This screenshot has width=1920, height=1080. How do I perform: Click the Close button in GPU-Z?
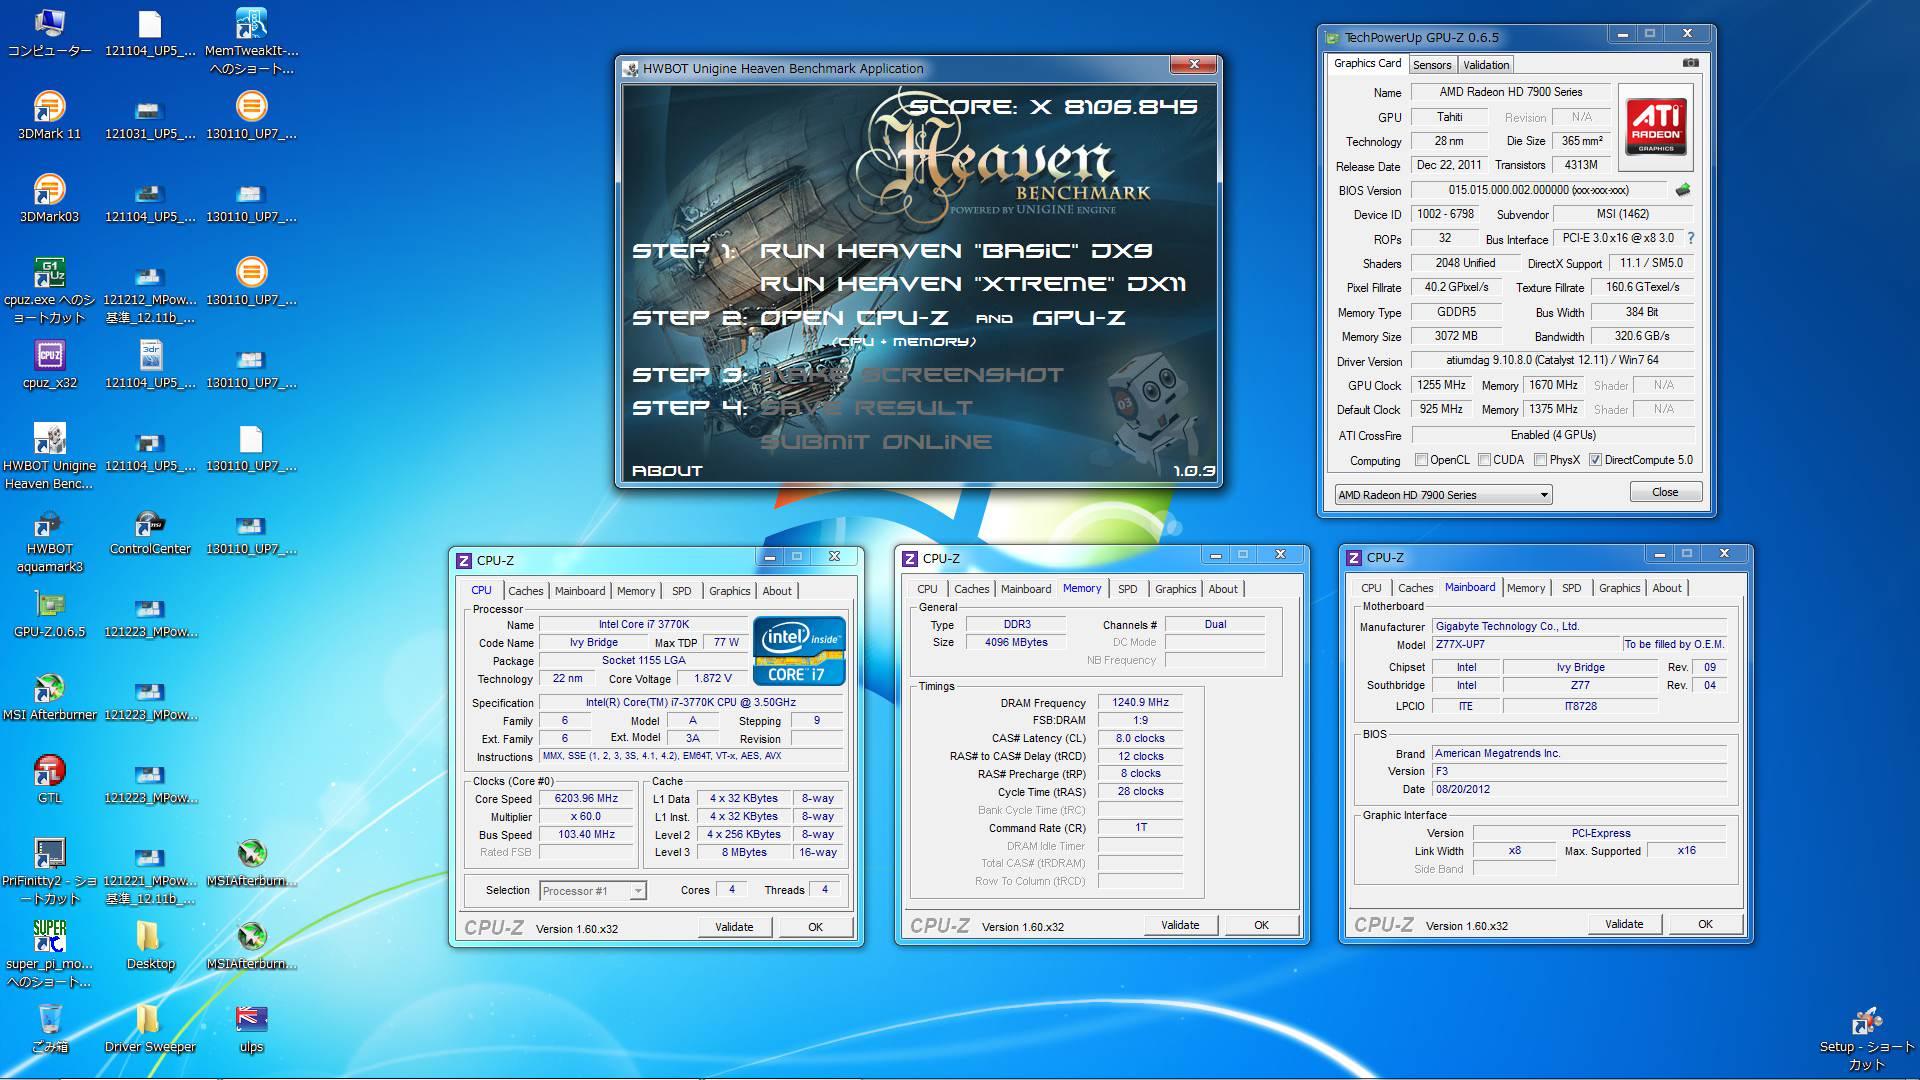(x=1665, y=492)
